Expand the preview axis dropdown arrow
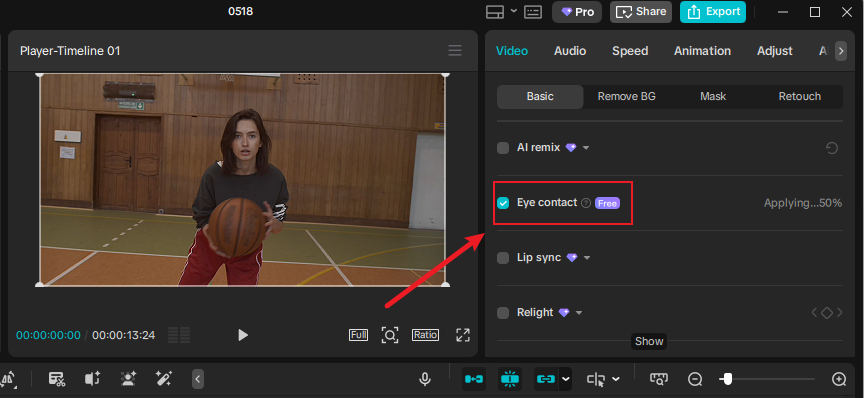This screenshot has width=864, height=398. pyautogui.click(x=616, y=379)
